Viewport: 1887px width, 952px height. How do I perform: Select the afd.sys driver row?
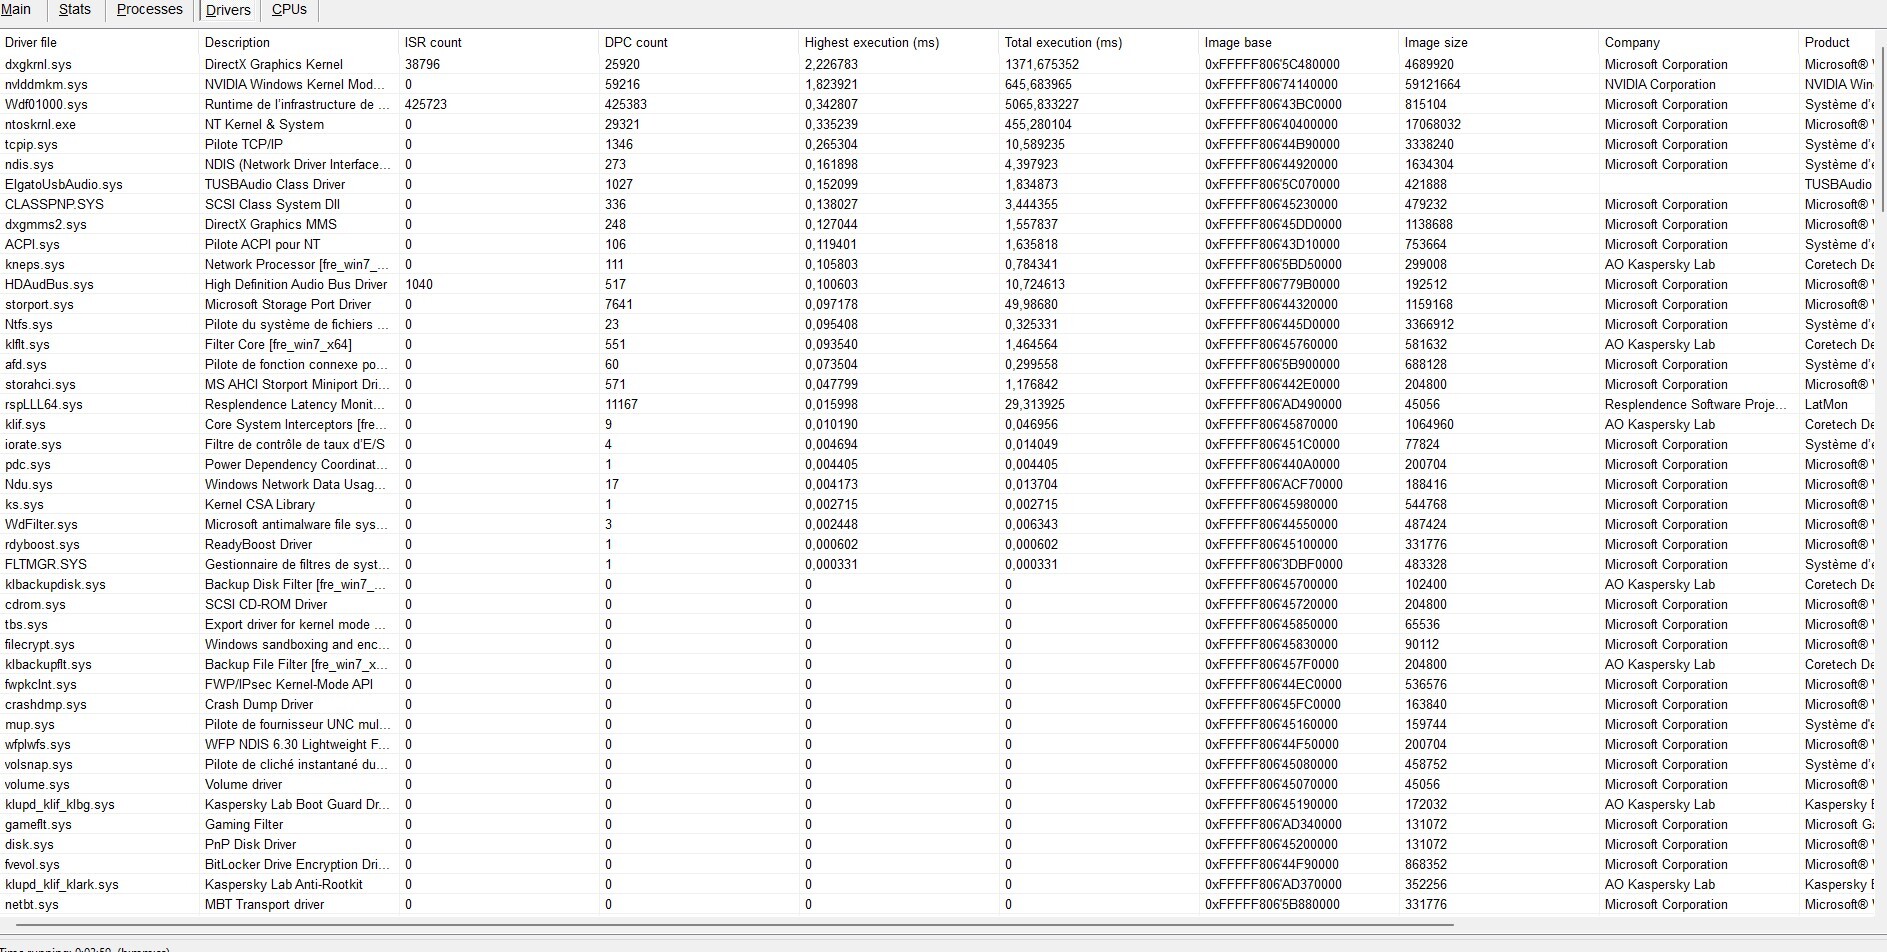pos(938,364)
